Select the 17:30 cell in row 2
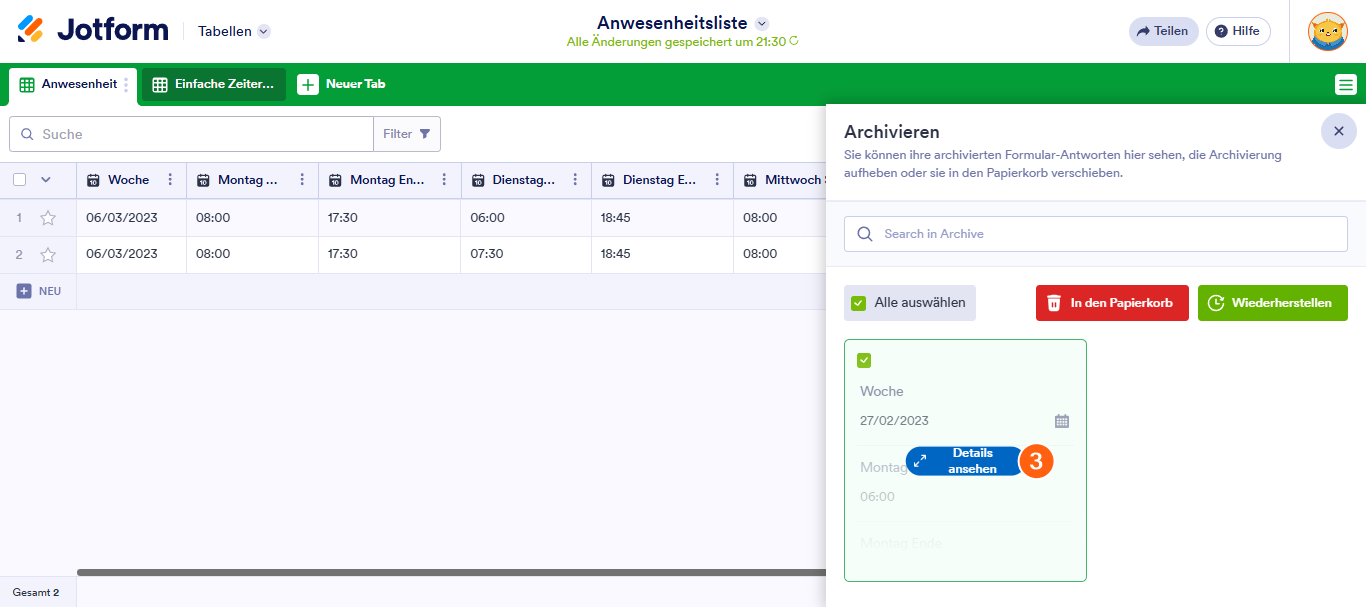The image size is (1366, 607). coord(390,254)
